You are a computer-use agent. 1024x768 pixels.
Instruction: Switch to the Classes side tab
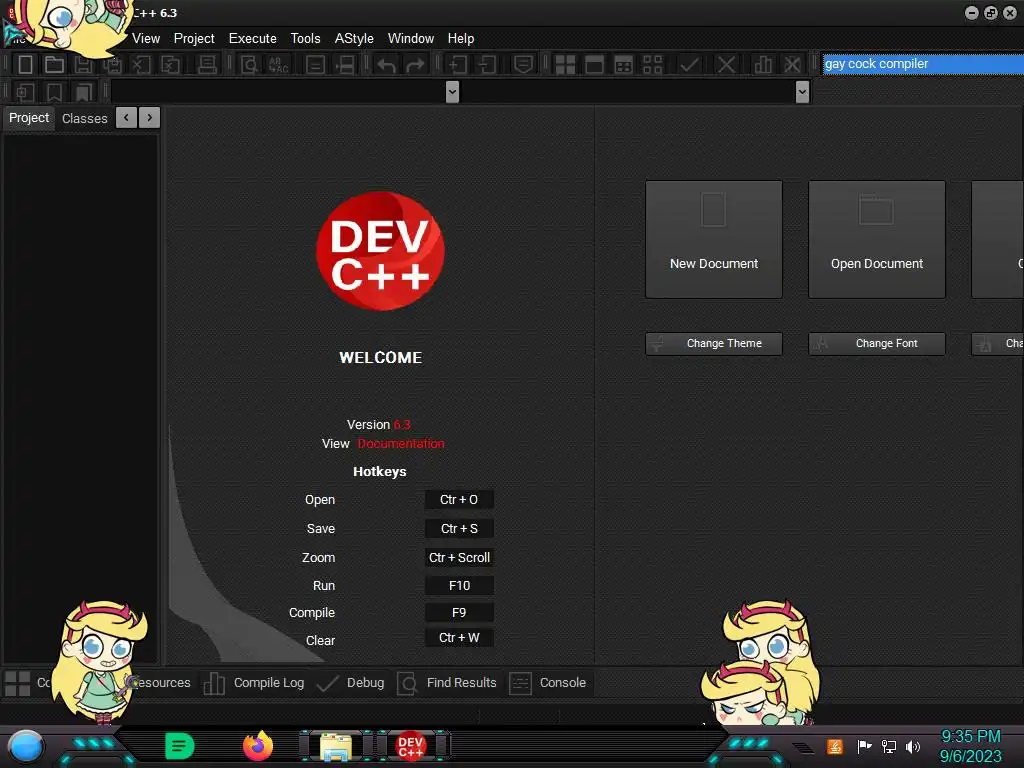click(x=84, y=118)
